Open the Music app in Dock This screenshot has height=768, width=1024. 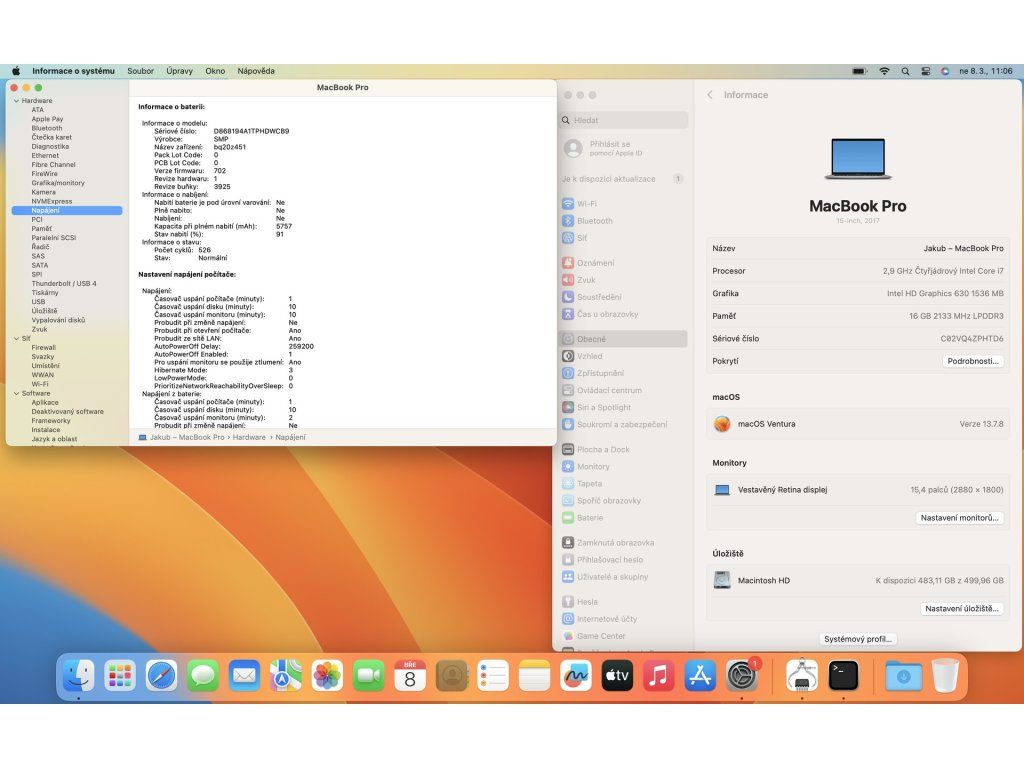[x=658, y=676]
